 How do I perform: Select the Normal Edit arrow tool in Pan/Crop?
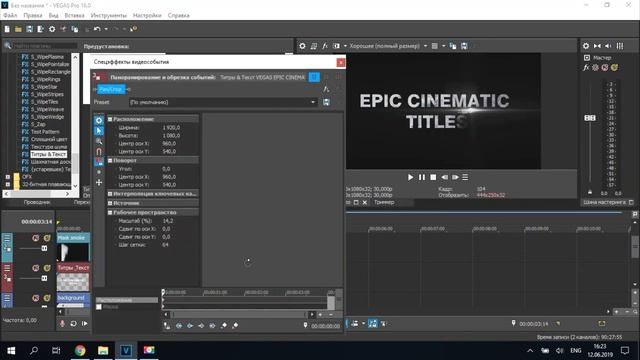pos(99,131)
